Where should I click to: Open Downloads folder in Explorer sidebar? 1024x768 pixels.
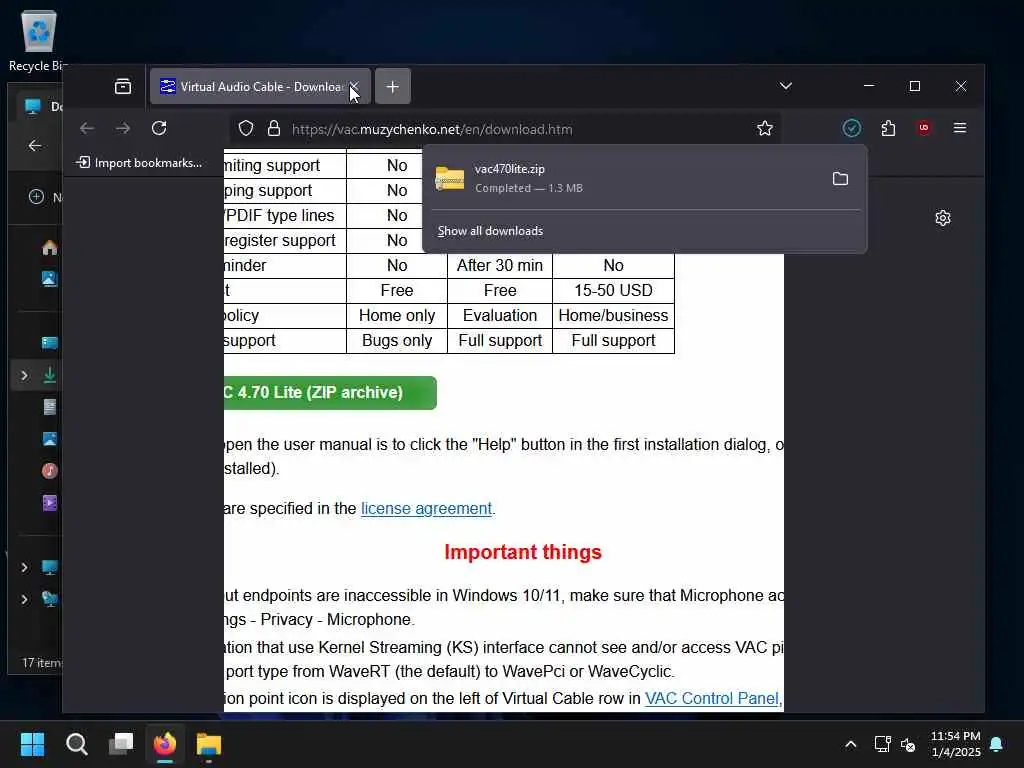(50, 375)
